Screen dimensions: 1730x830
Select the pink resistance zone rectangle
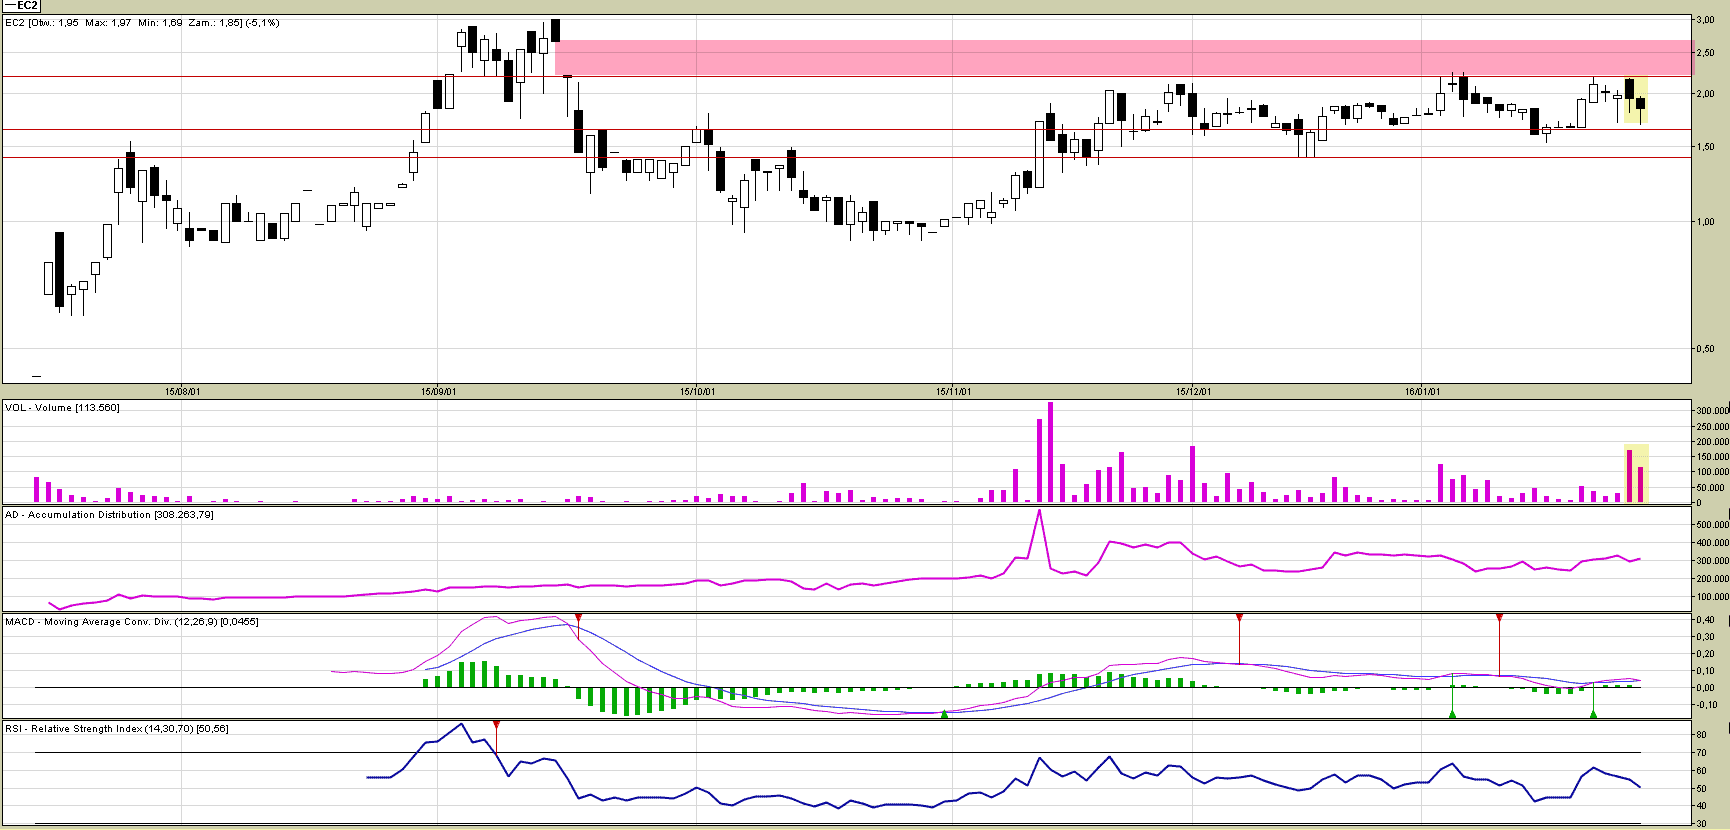point(1100,58)
